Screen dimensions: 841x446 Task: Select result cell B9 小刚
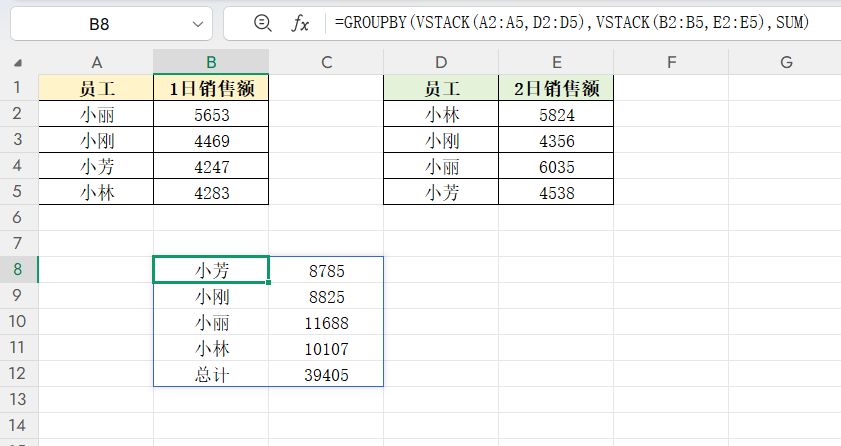(211, 296)
